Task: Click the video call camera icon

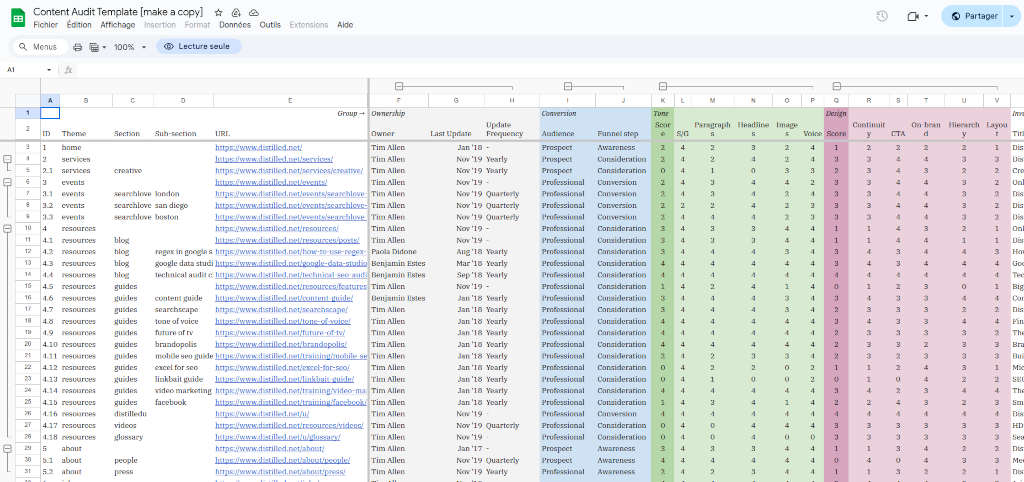Action: tap(912, 16)
